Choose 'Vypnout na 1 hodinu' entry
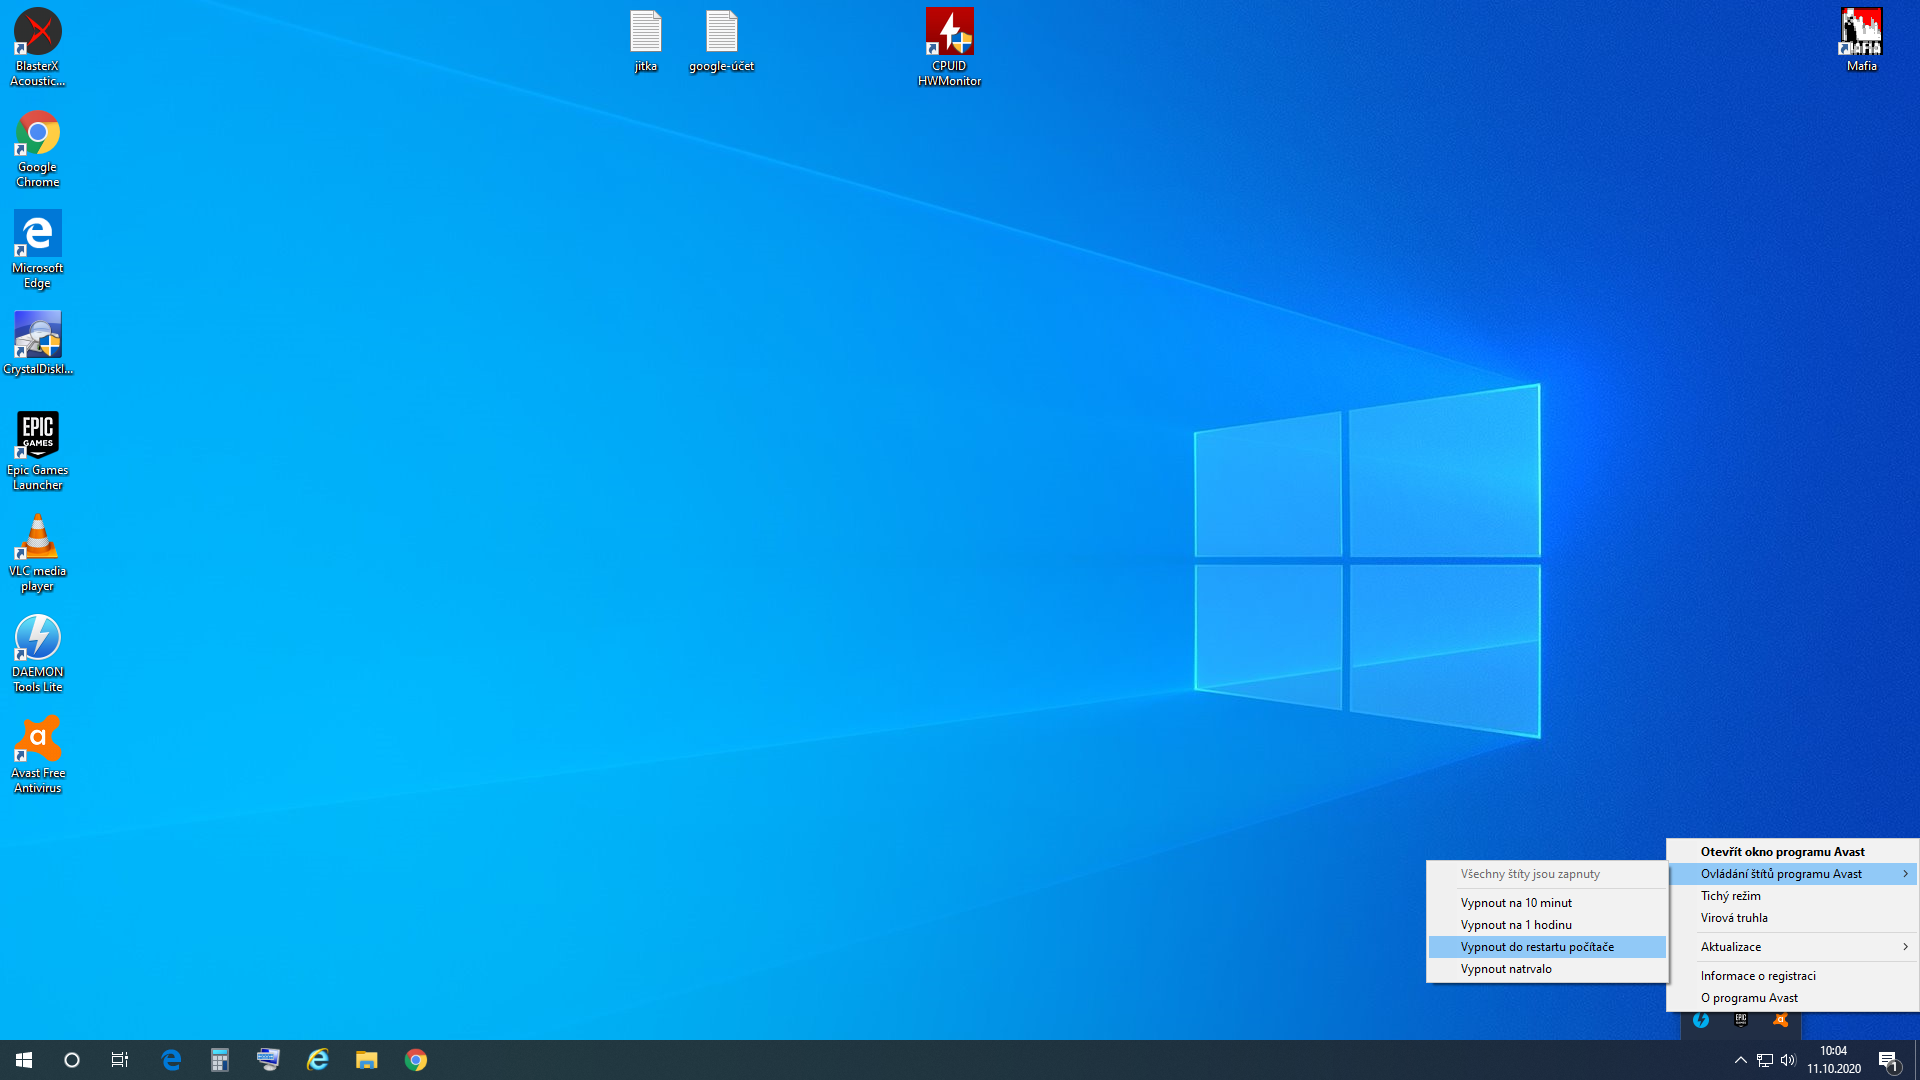The width and height of the screenshot is (1920, 1080). 1516,925
